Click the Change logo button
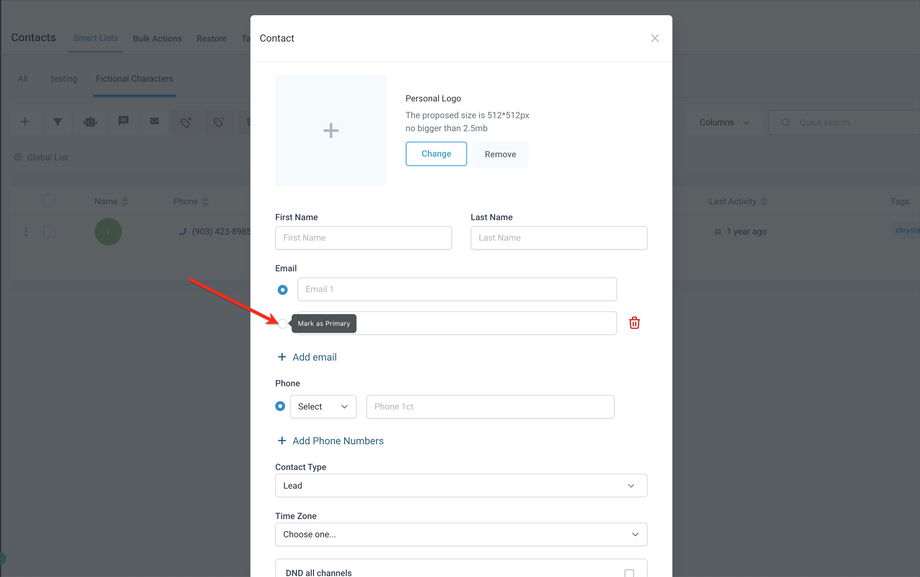This screenshot has height=577, width=920. point(436,154)
